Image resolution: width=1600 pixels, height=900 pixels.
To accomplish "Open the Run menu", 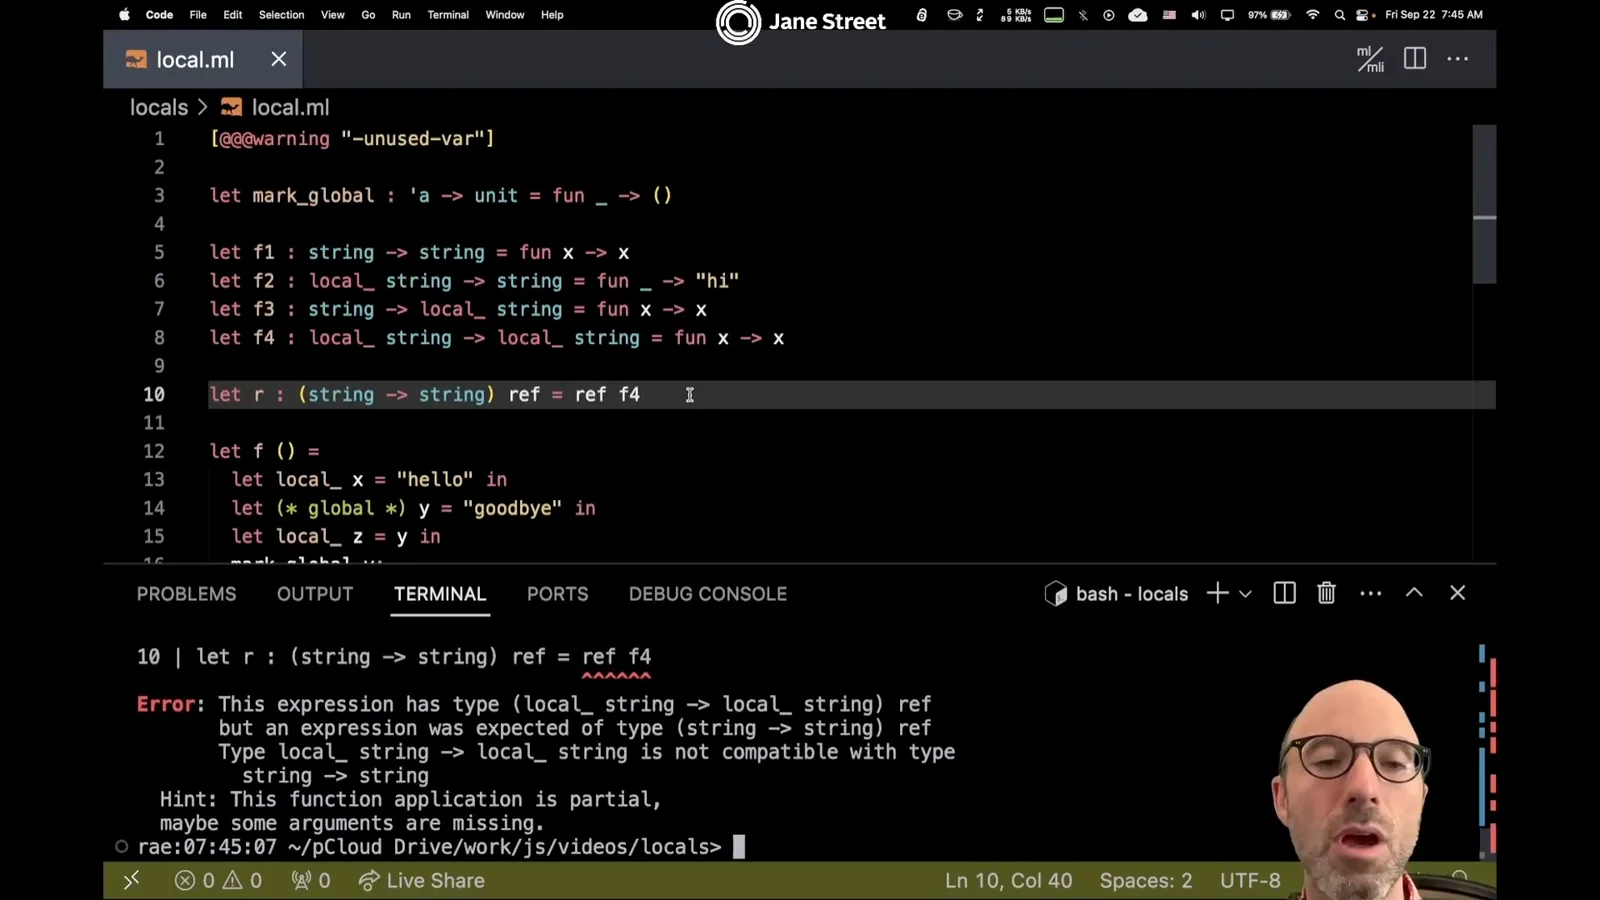I will click(401, 15).
